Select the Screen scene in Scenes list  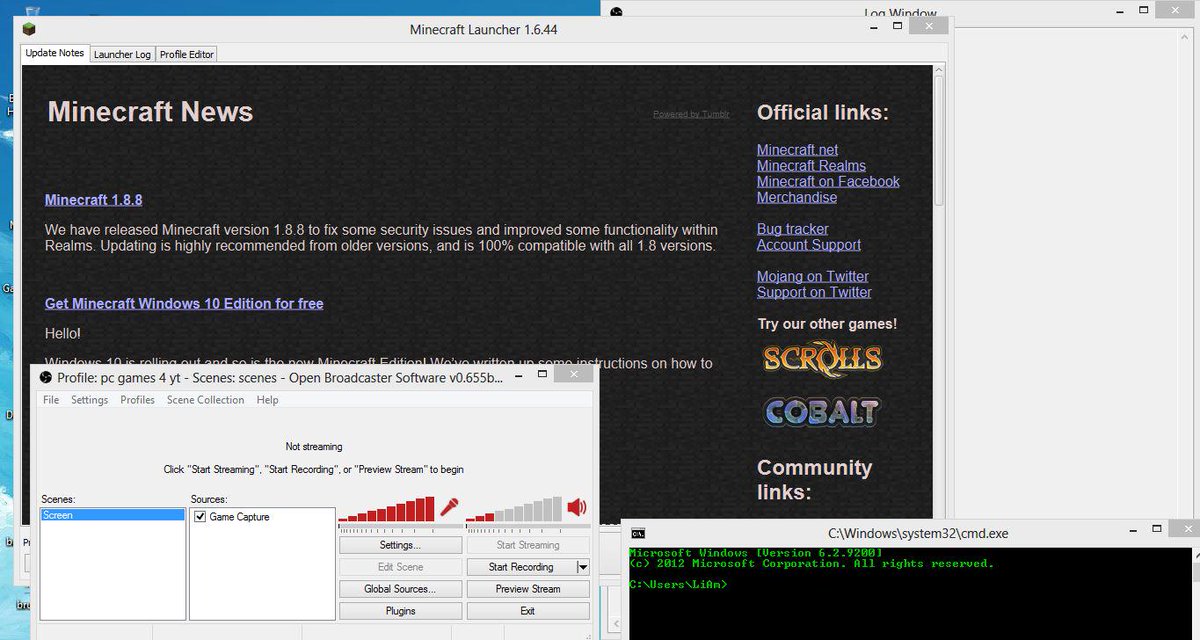click(x=113, y=516)
